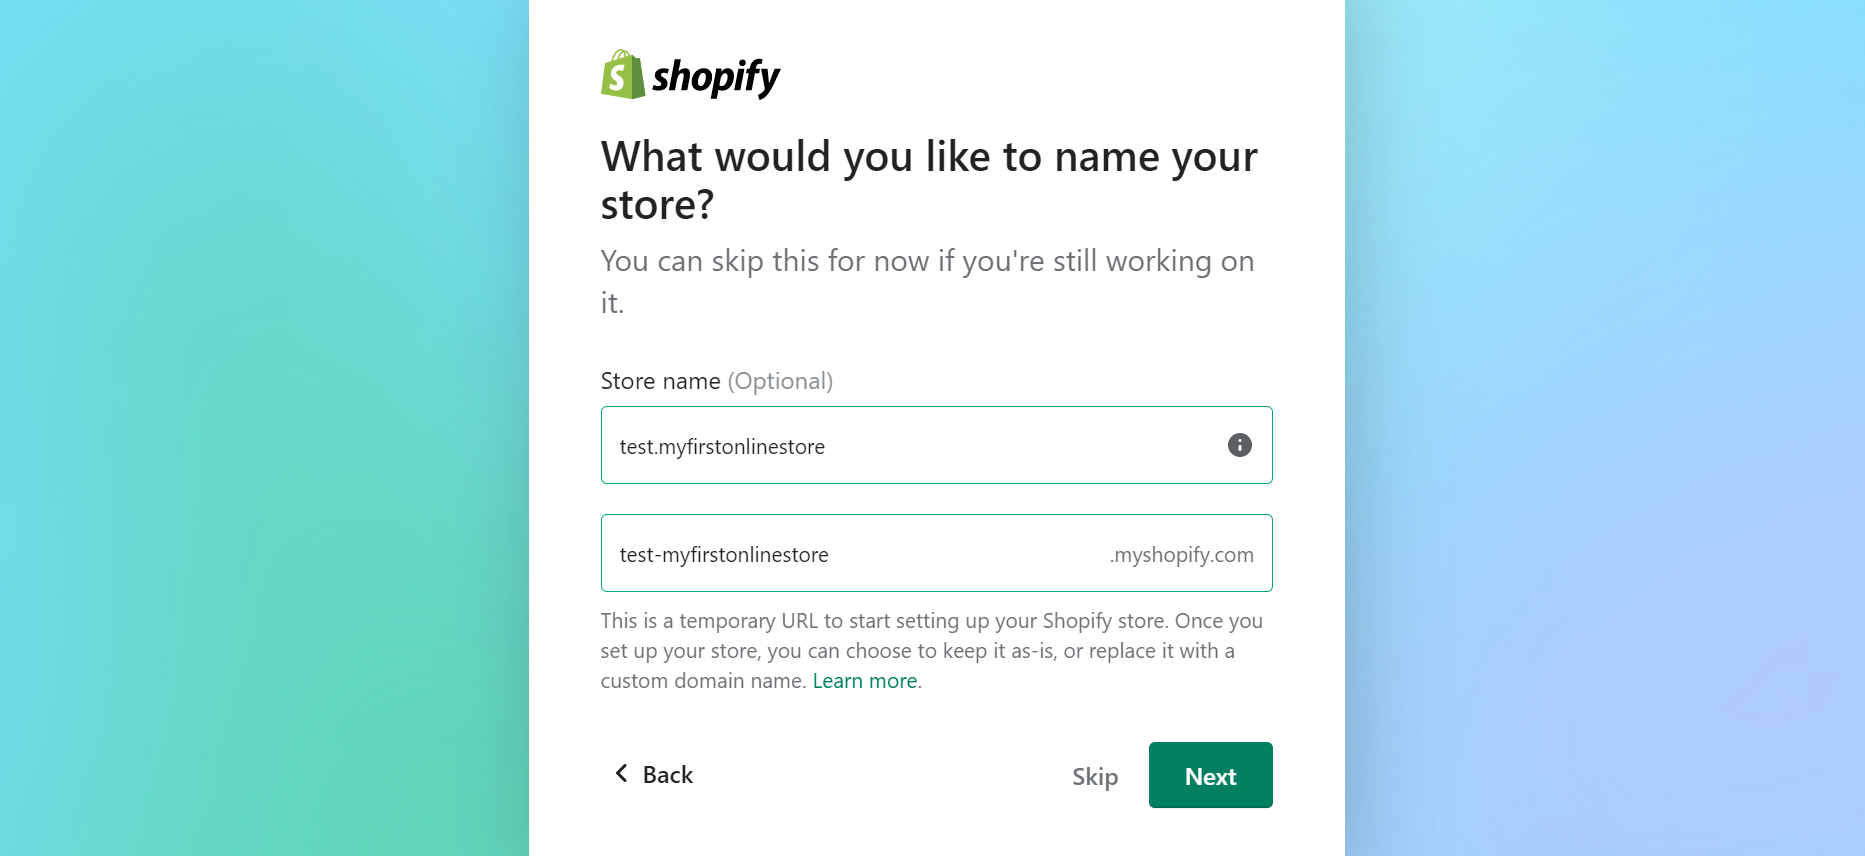The width and height of the screenshot is (1865, 856).
Task: Click the 'Store name (Optional)' label
Action: tap(716, 381)
